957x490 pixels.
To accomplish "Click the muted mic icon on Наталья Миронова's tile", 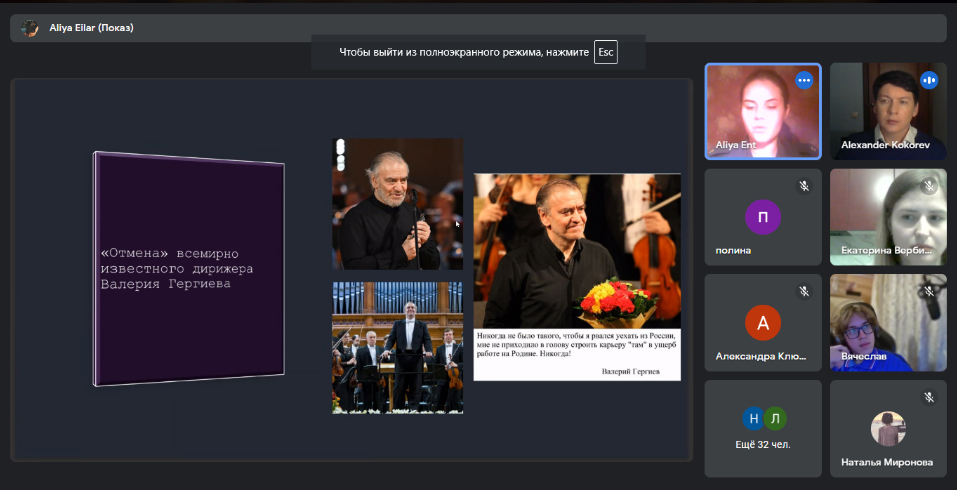I will pos(929,397).
